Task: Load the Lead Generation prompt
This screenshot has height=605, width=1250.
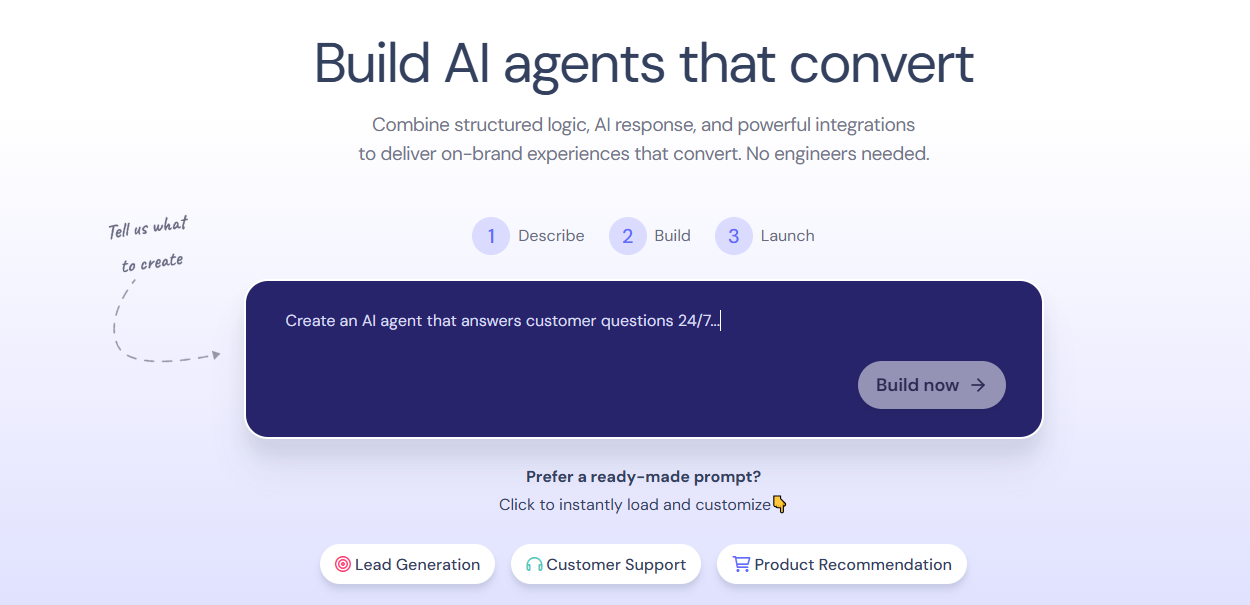Action: click(407, 564)
